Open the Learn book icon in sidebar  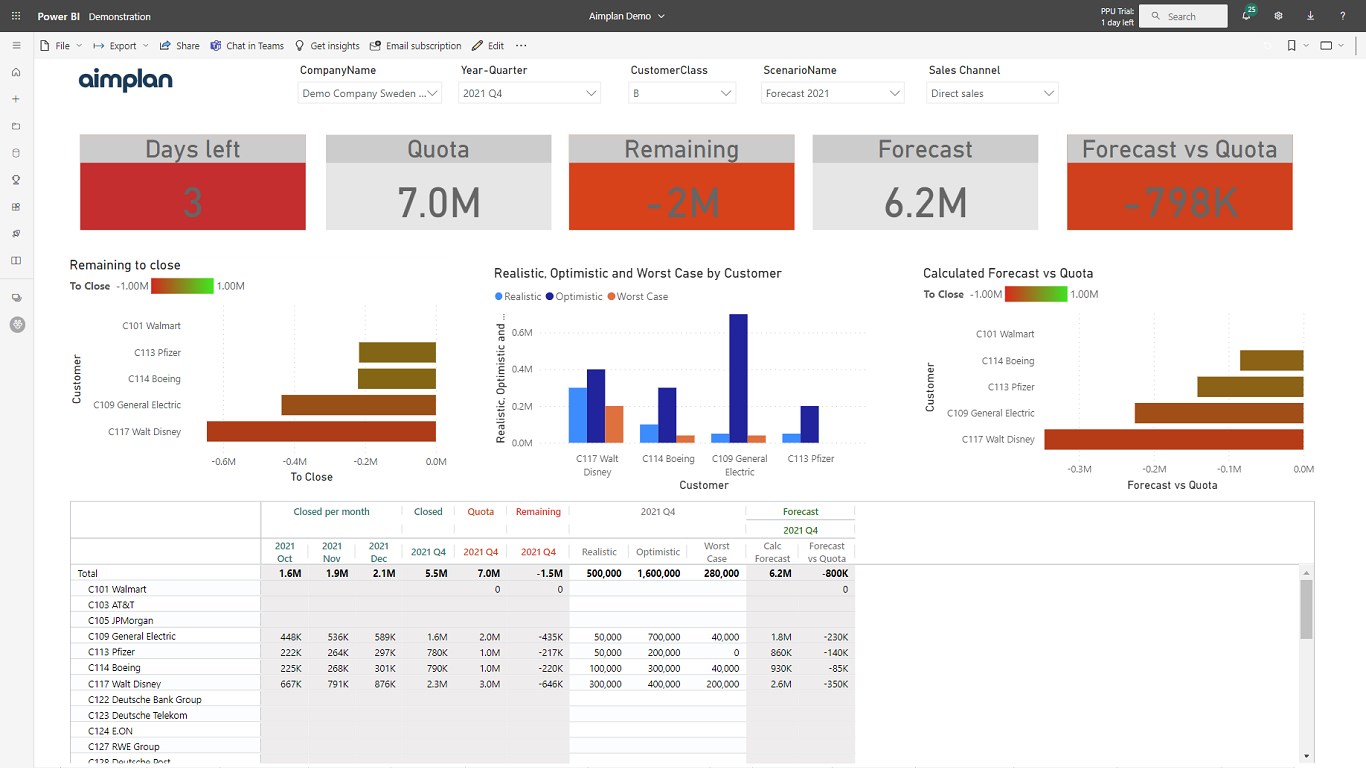pos(16,261)
